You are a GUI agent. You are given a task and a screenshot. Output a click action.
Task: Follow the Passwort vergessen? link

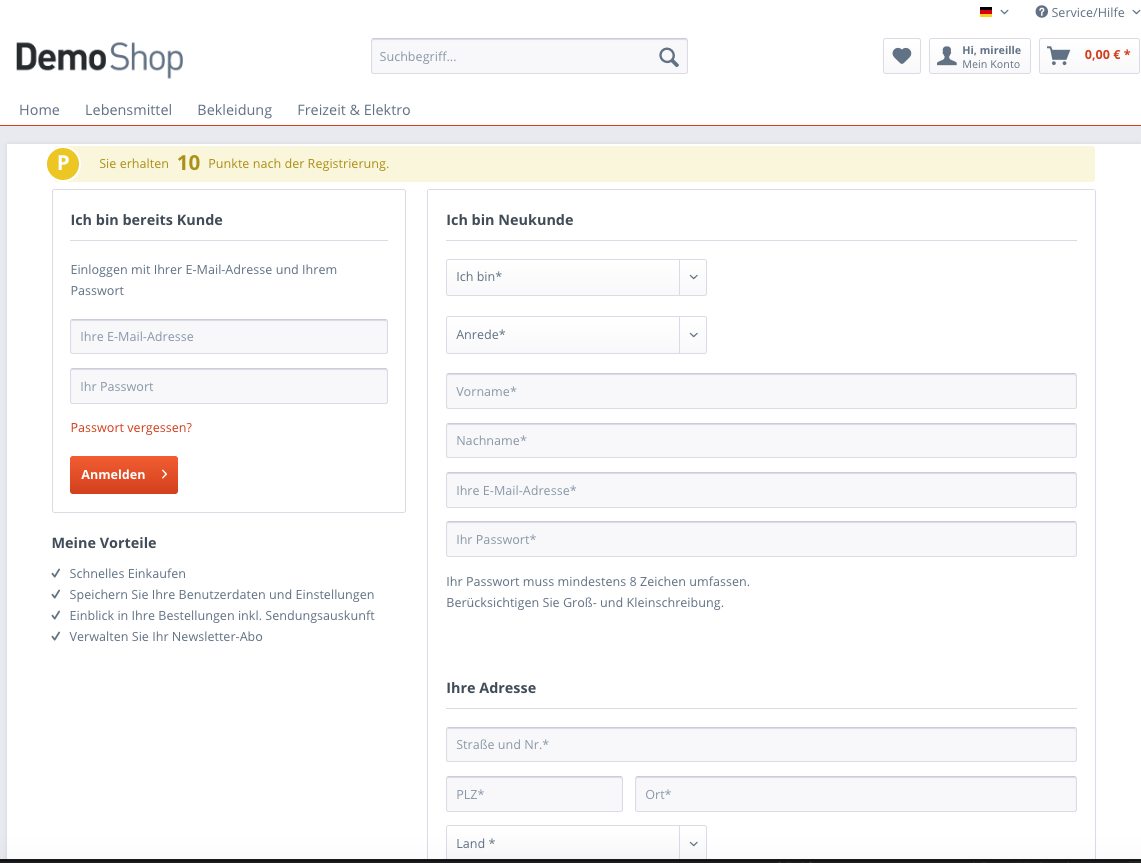pos(131,428)
